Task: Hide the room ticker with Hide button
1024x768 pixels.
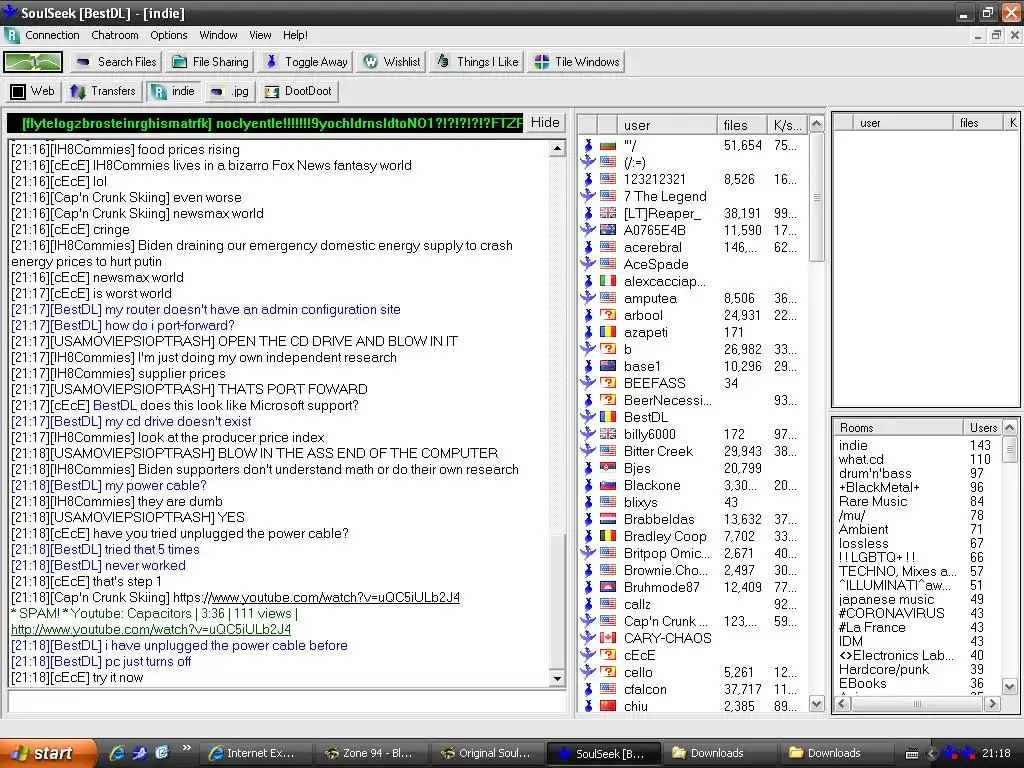Action: [x=545, y=123]
